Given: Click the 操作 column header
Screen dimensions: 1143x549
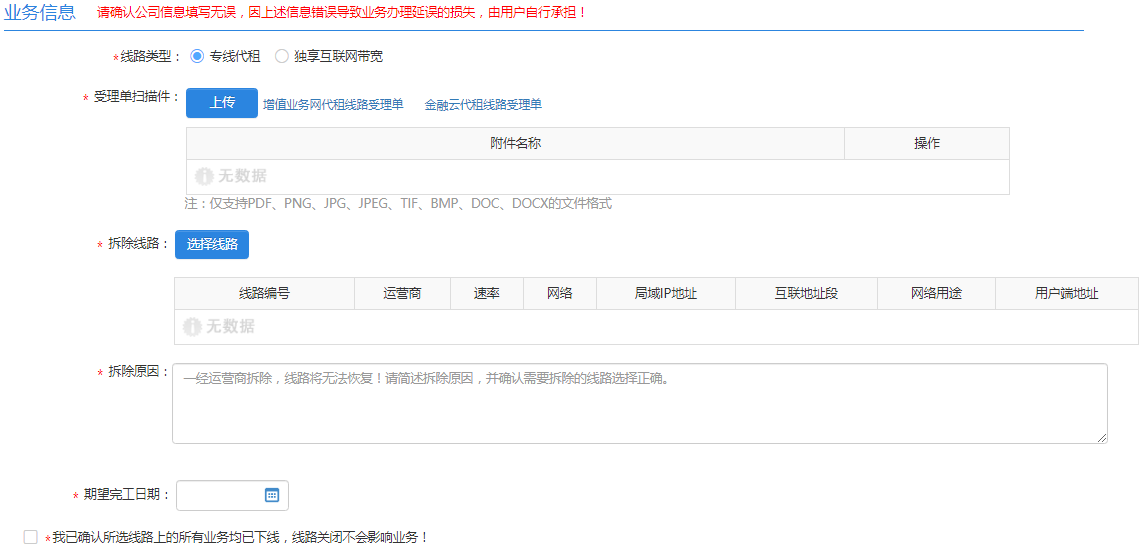Looking at the screenshot, I should pos(927,144).
